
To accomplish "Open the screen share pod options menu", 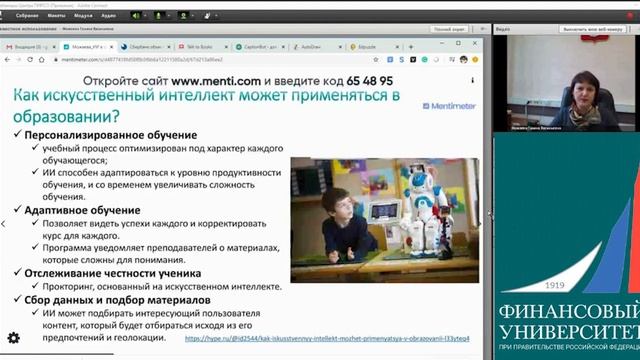I will click(483, 29).
